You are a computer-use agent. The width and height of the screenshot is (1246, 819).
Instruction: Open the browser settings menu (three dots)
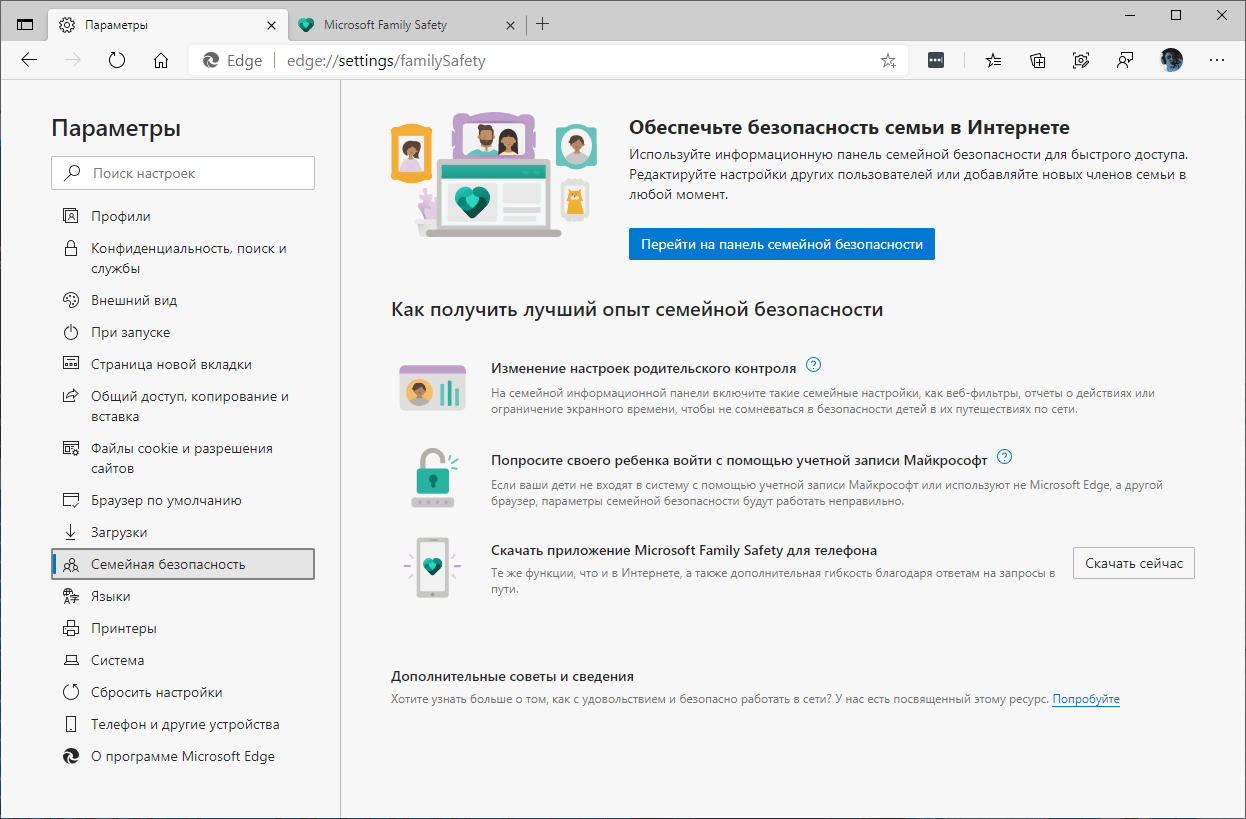coord(1217,60)
